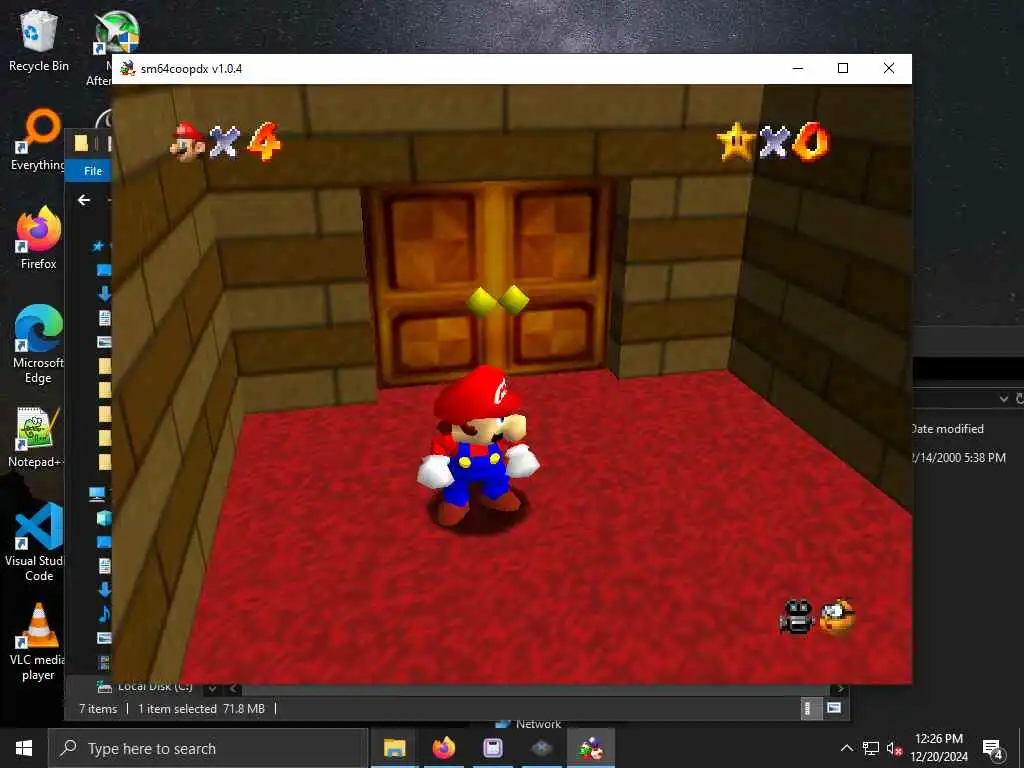Expand the address bar history dropdown chevron in Explorer
Image resolution: width=1024 pixels, height=768 pixels.
pos(1004,398)
